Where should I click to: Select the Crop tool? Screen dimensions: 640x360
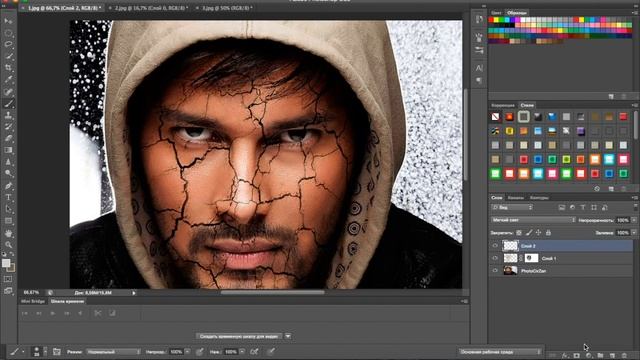coord(8,68)
